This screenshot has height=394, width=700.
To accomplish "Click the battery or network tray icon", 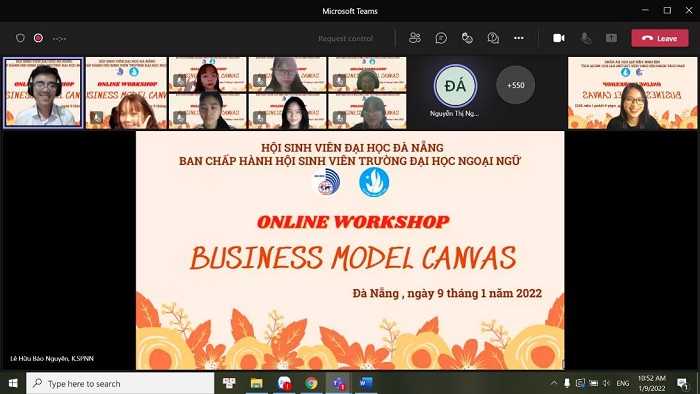I will click(x=593, y=383).
